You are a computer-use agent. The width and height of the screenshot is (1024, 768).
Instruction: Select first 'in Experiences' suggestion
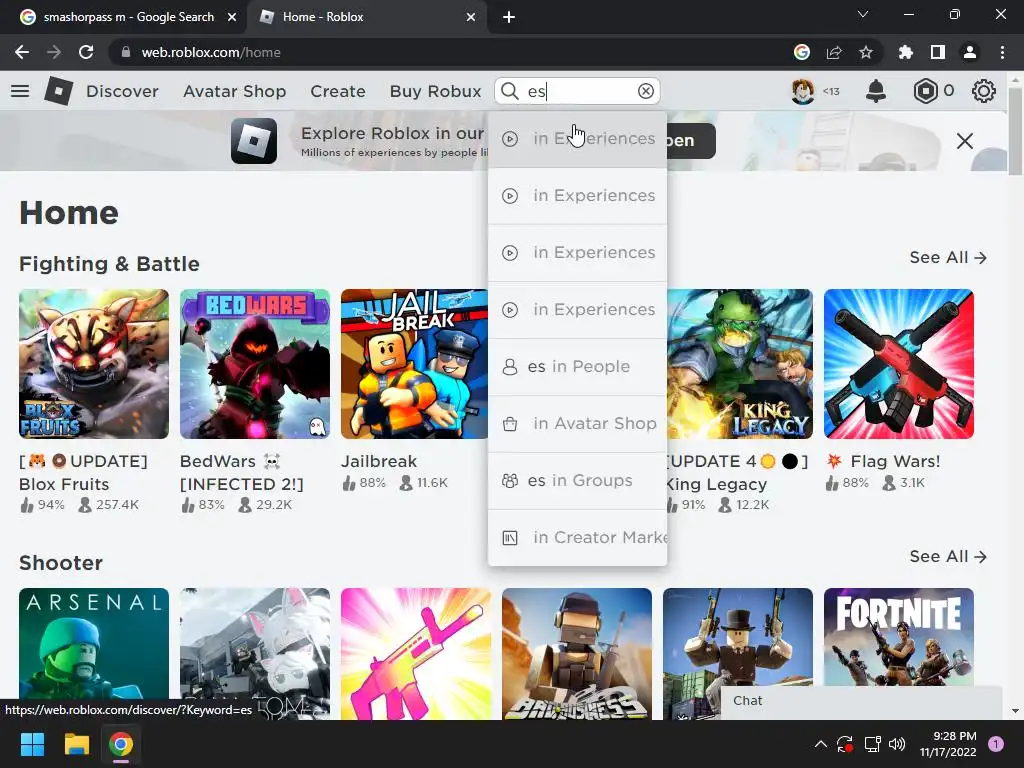click(577, 138)
